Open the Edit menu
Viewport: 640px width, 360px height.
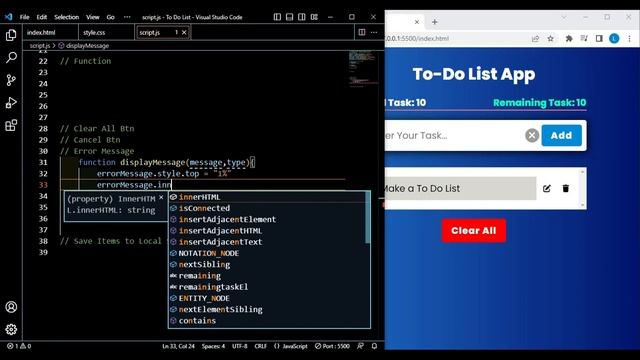[42, 17]
